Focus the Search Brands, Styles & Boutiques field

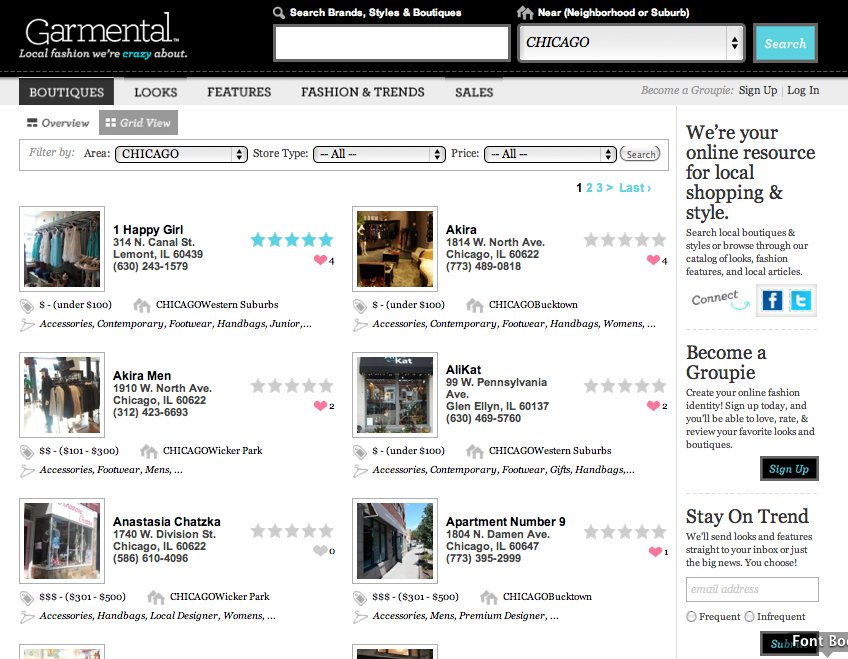[x=392, y=43]
